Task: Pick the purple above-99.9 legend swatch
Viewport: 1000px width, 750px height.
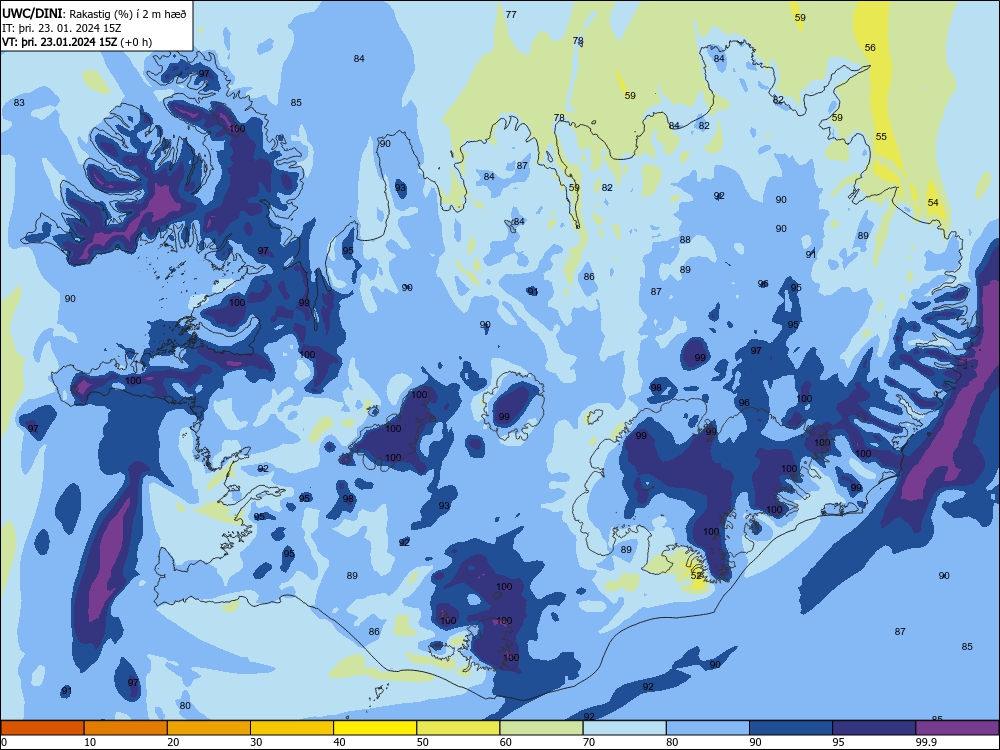Action: (x=957, y=728)
